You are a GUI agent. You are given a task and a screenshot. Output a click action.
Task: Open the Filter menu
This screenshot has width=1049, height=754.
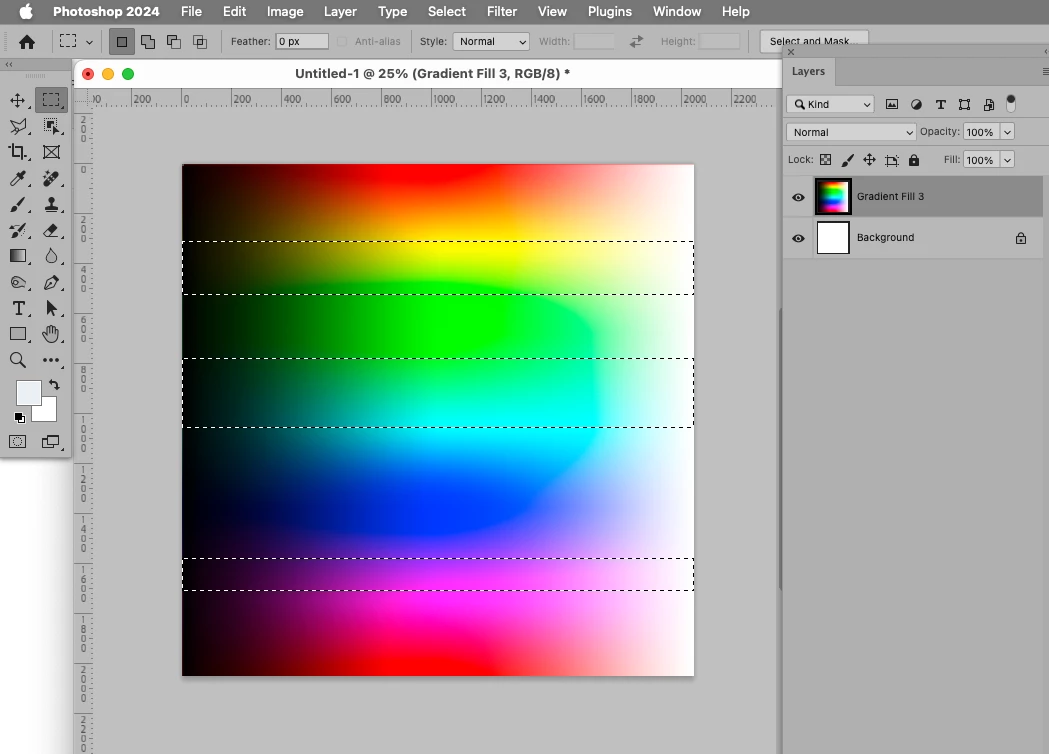(x=502, y=12)
